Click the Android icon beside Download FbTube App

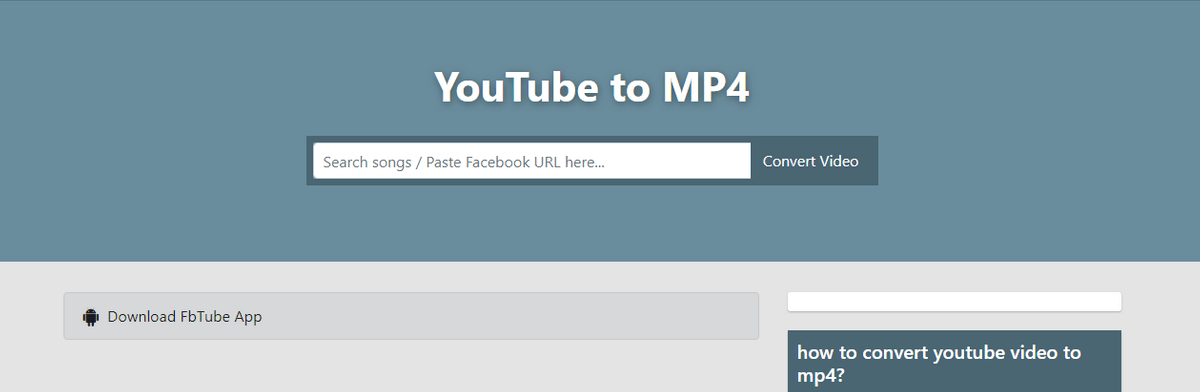(x=90, y=317)
